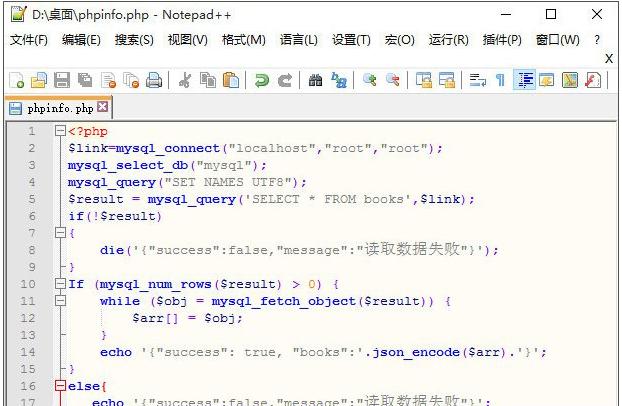The height and width of the screenshot is (406, 622).
Task: Toggle the Indent guide toolbar button
Action: [524, 80]
